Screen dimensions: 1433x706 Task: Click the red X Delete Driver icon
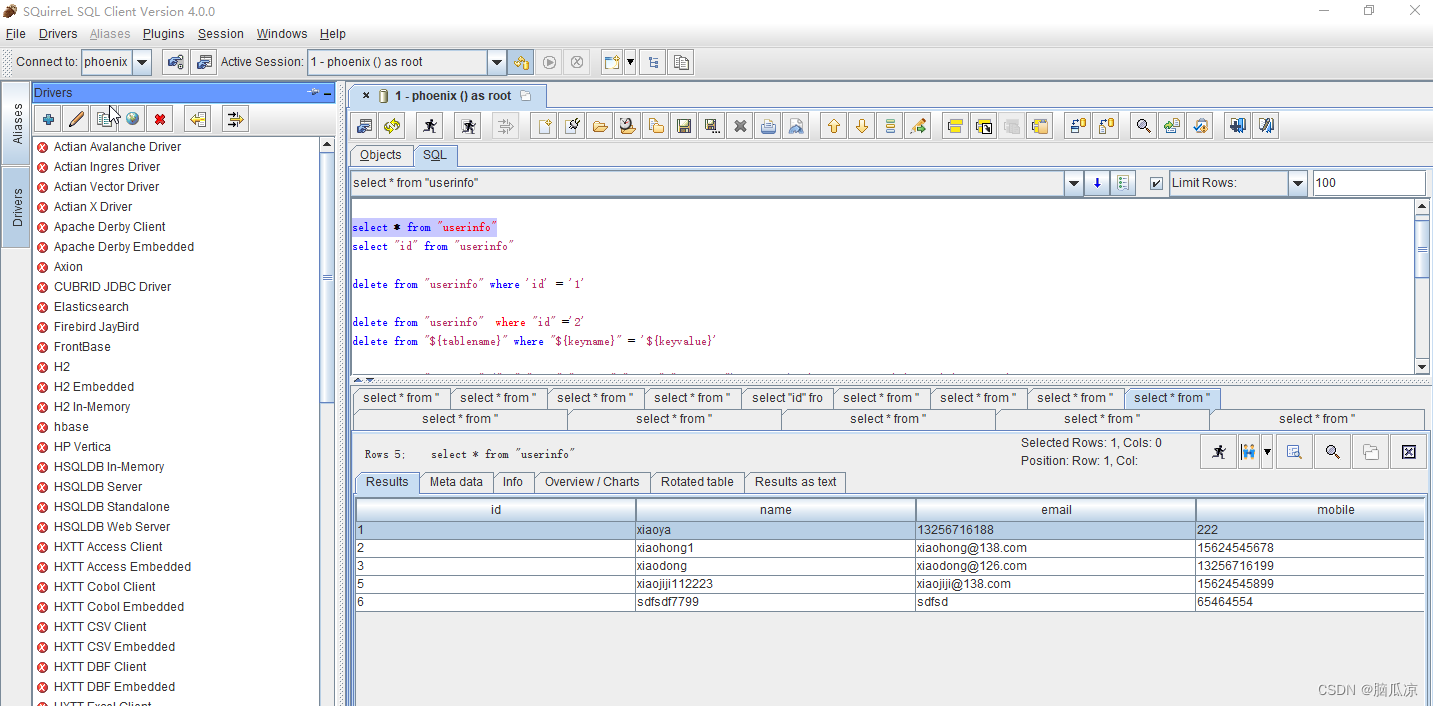point(160,120)
